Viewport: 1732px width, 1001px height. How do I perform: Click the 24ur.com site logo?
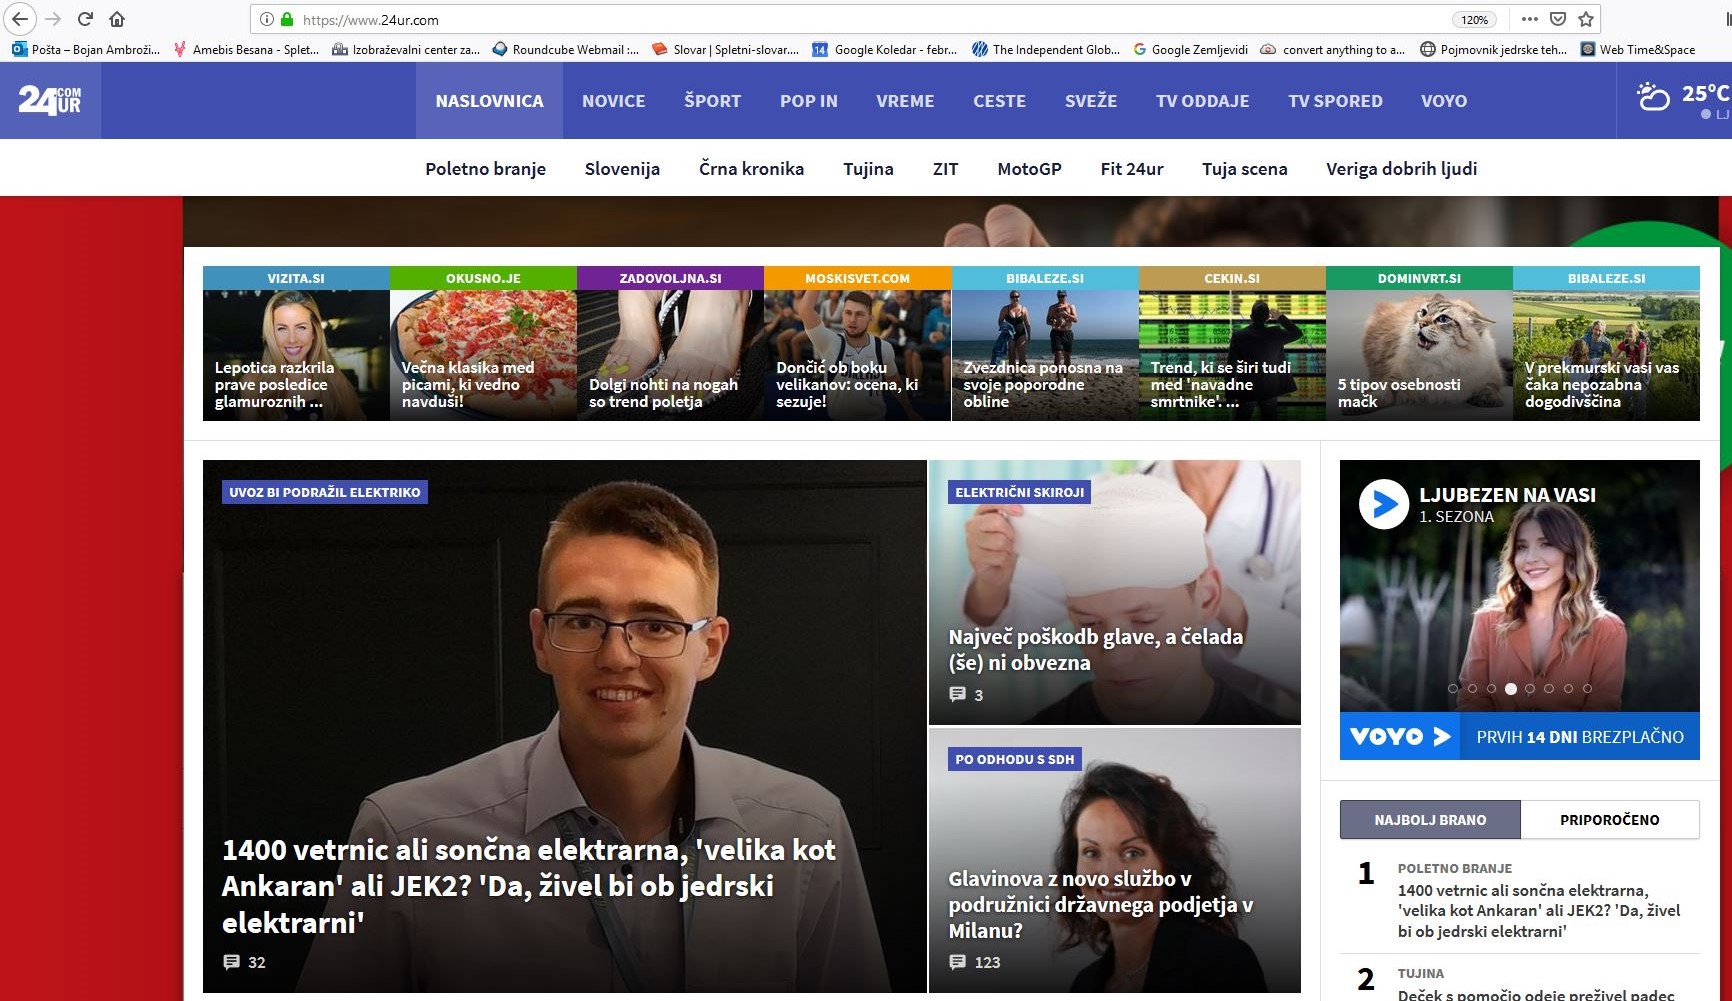[50, 100]
